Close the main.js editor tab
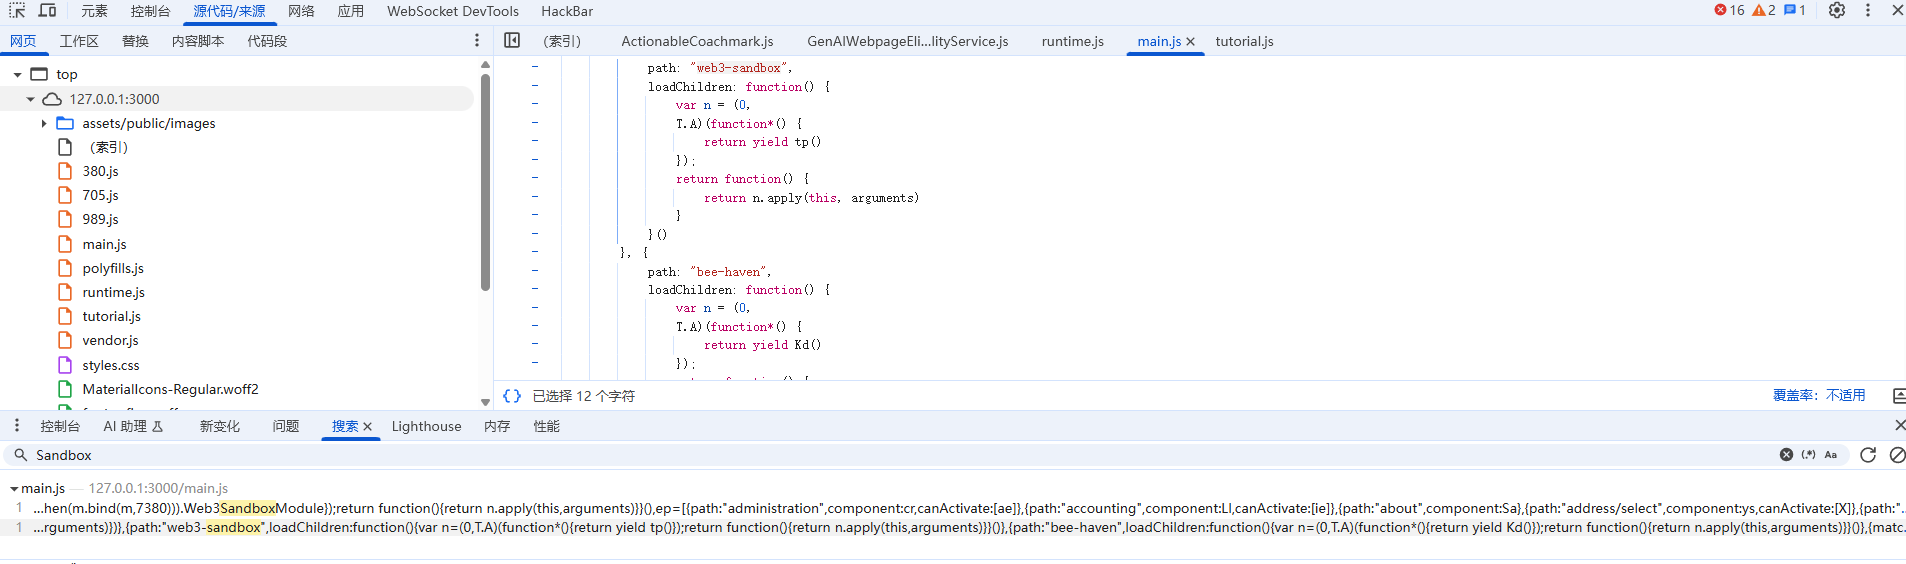 click(x=1190, y=41)
